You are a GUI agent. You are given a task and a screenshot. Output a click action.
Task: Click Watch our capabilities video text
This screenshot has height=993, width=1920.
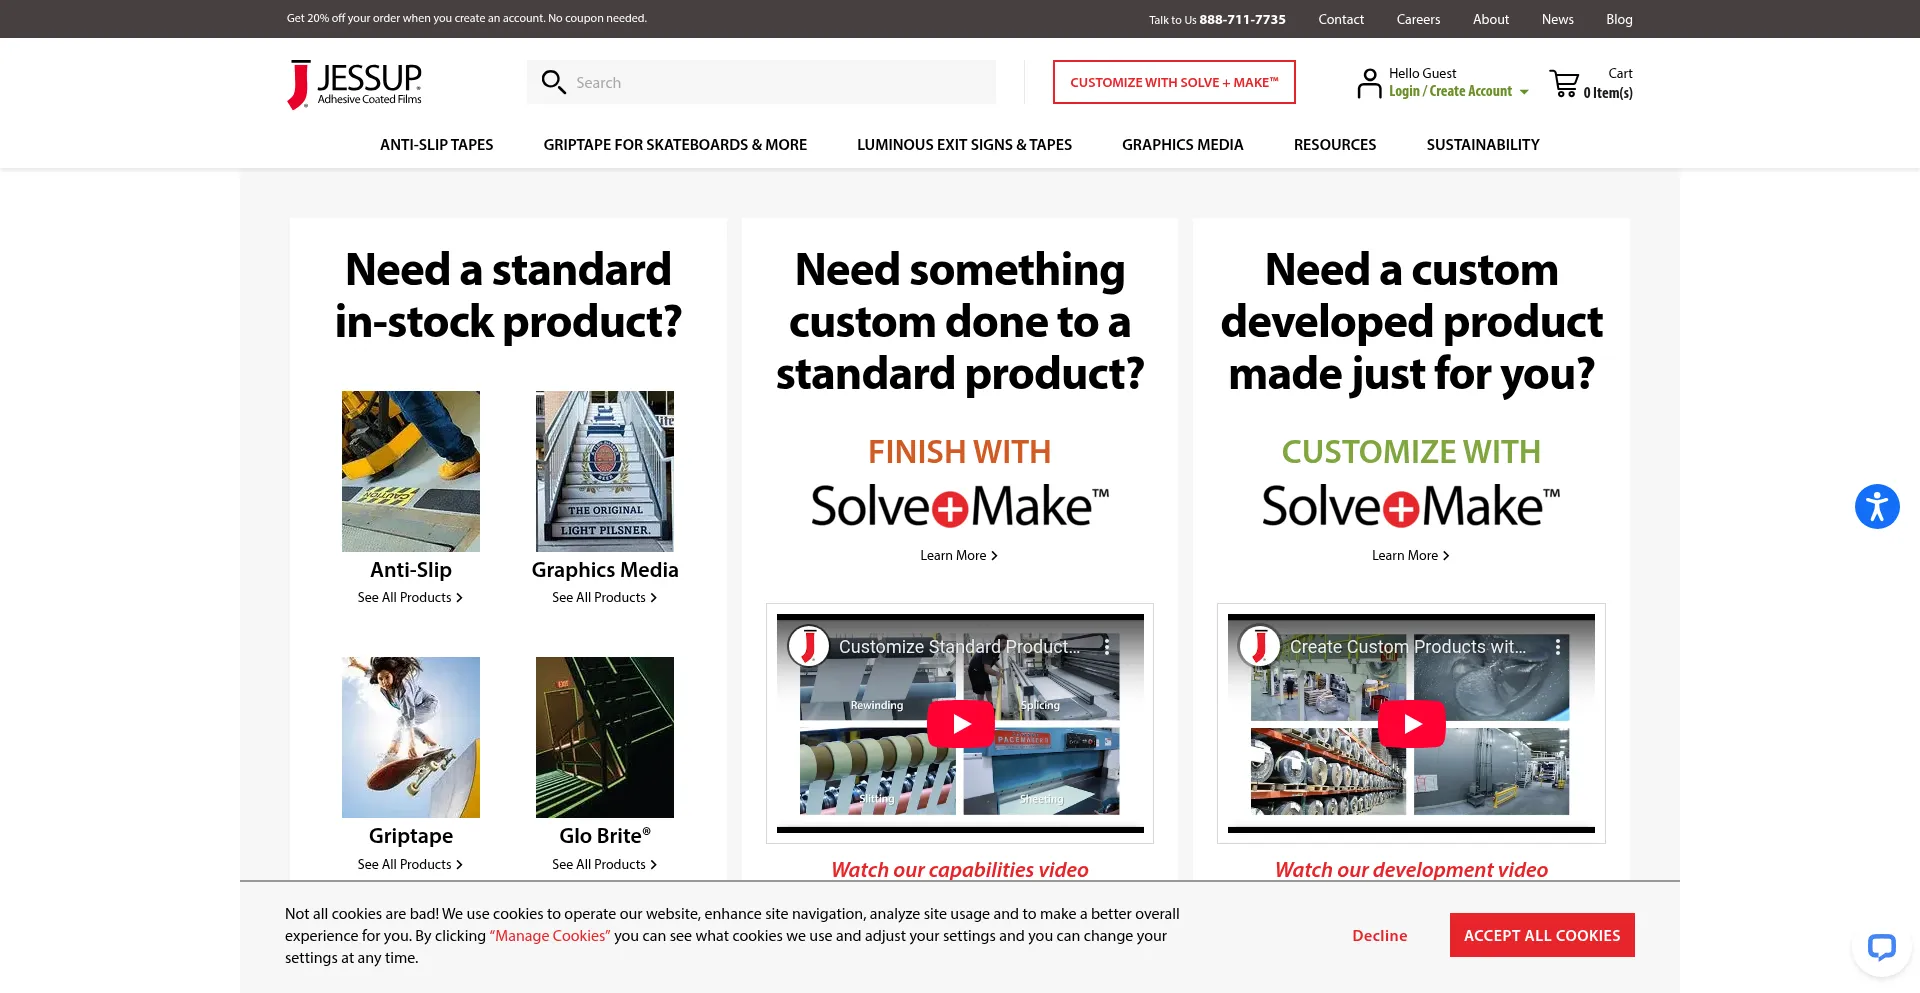[x=960, y=869]
